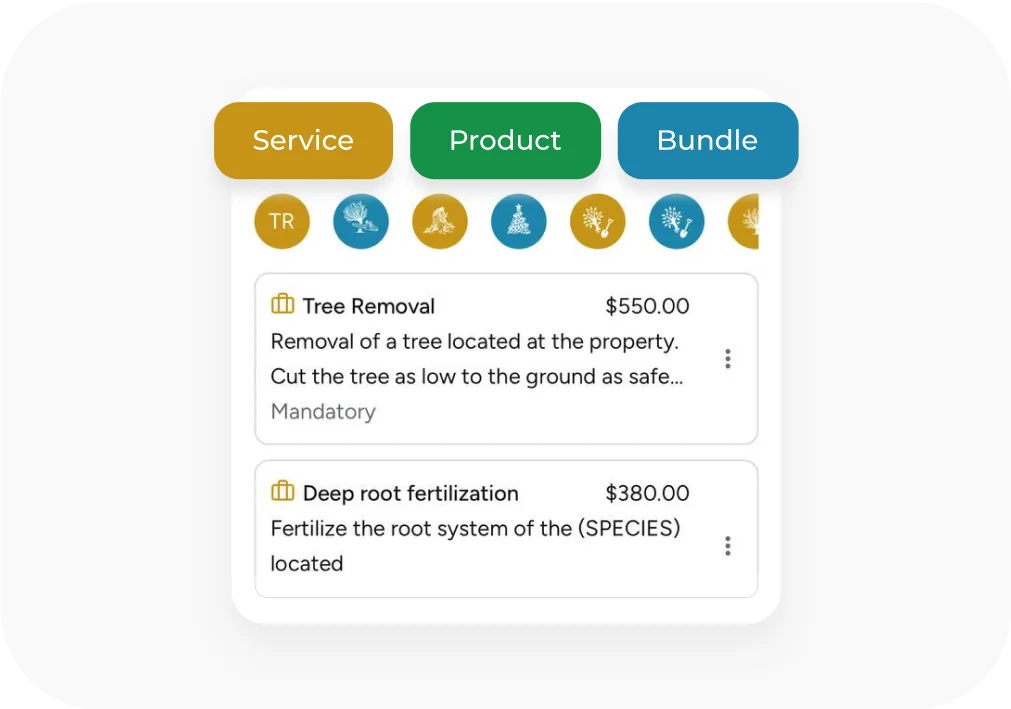1011x709 pixels.
Task: Click the $550.00 price on Tree Removal
Action: (x=647, y=306)
